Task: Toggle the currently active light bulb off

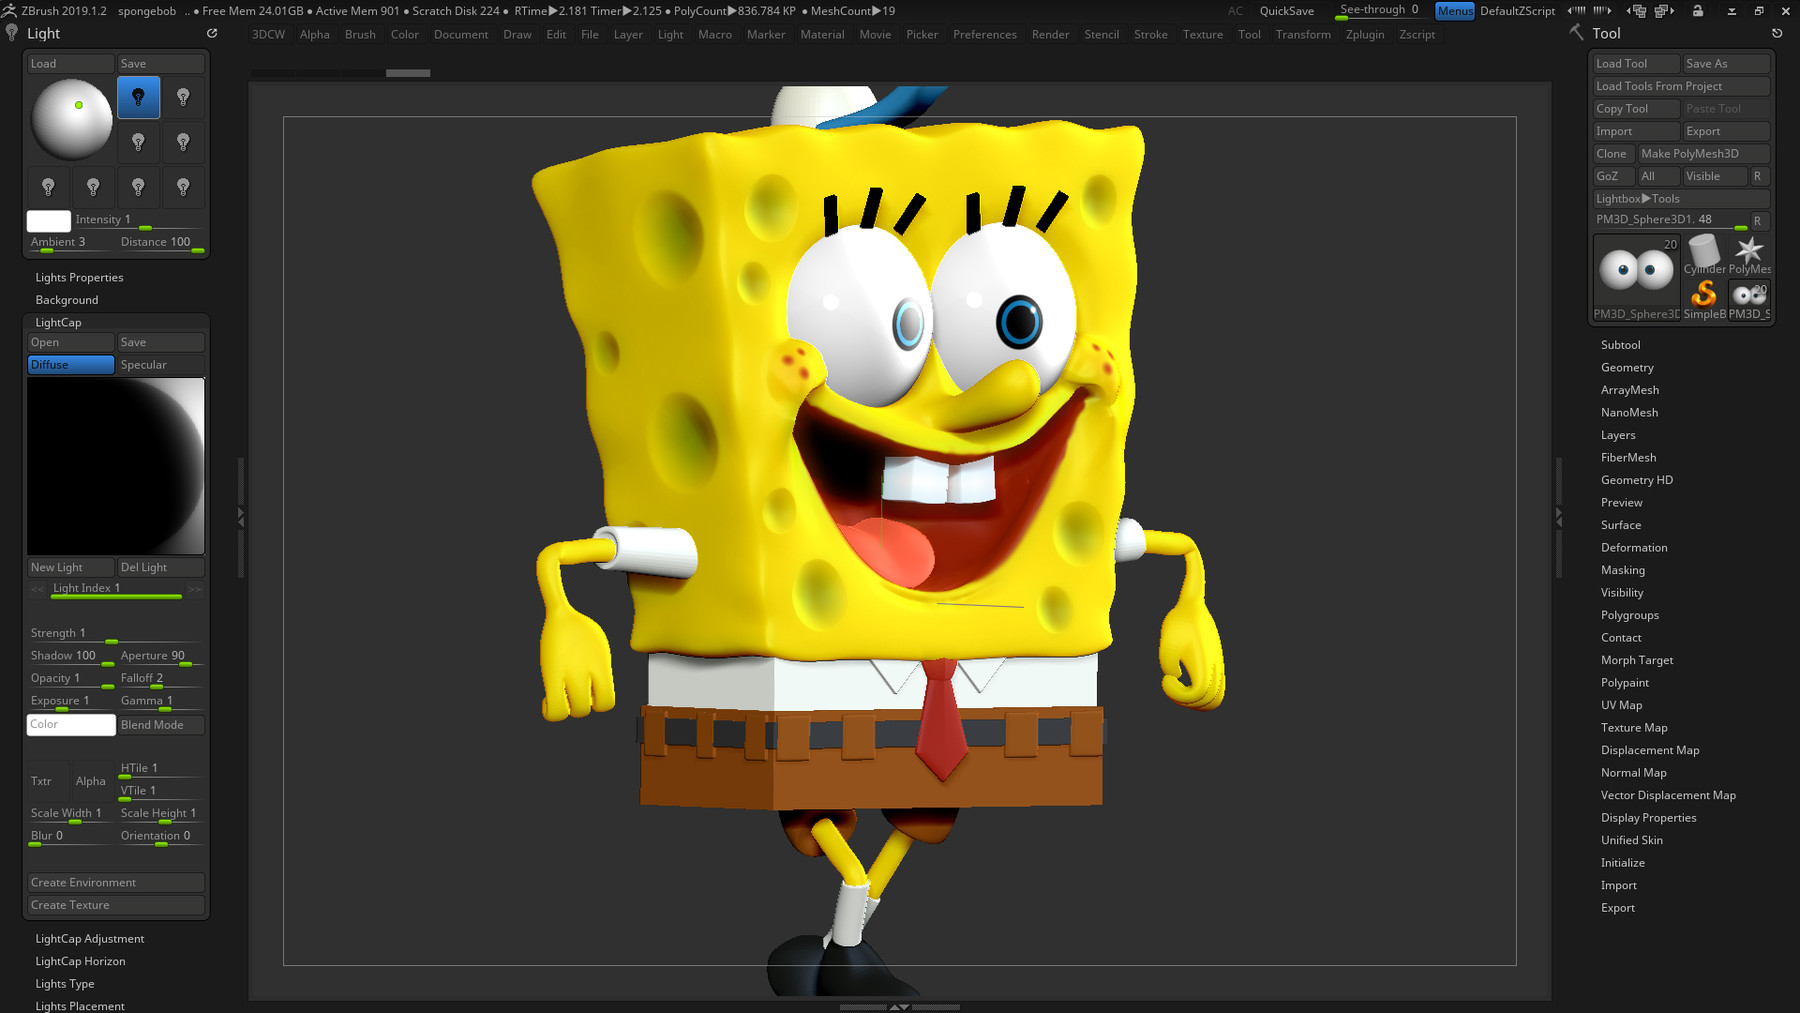Action: click(x=138, y=96)
